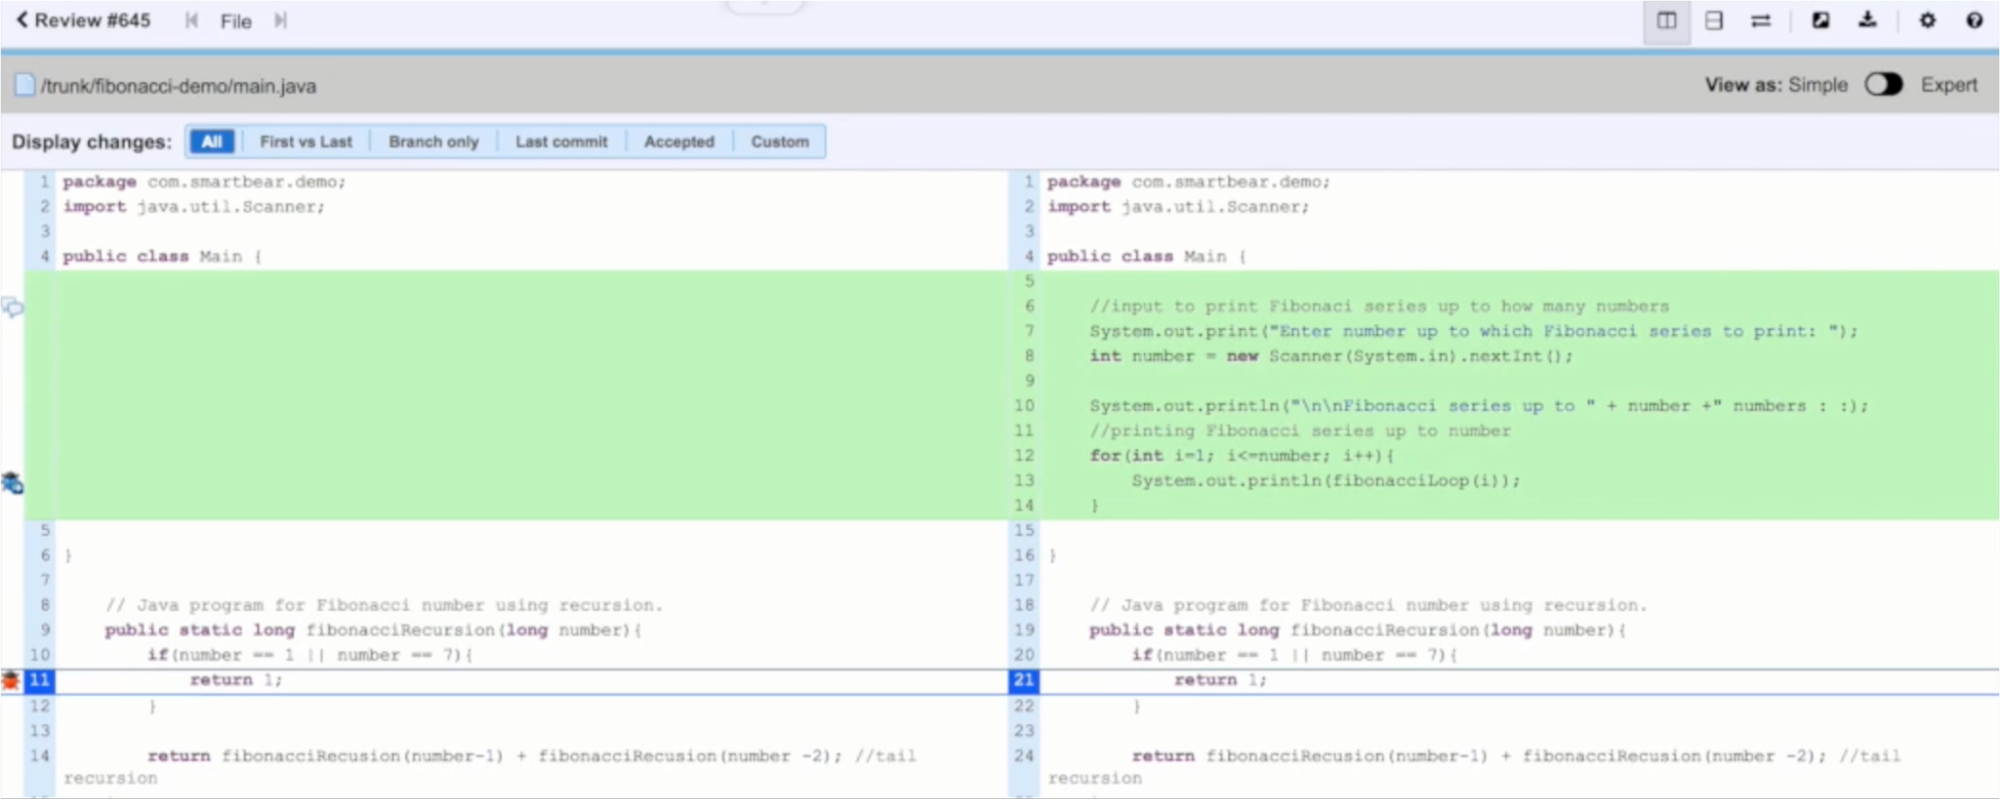Click the reviewer marker icon in left gutter
Image resolution: width=2000 pixels, height=800 pixels.
(x=12, y=483)
